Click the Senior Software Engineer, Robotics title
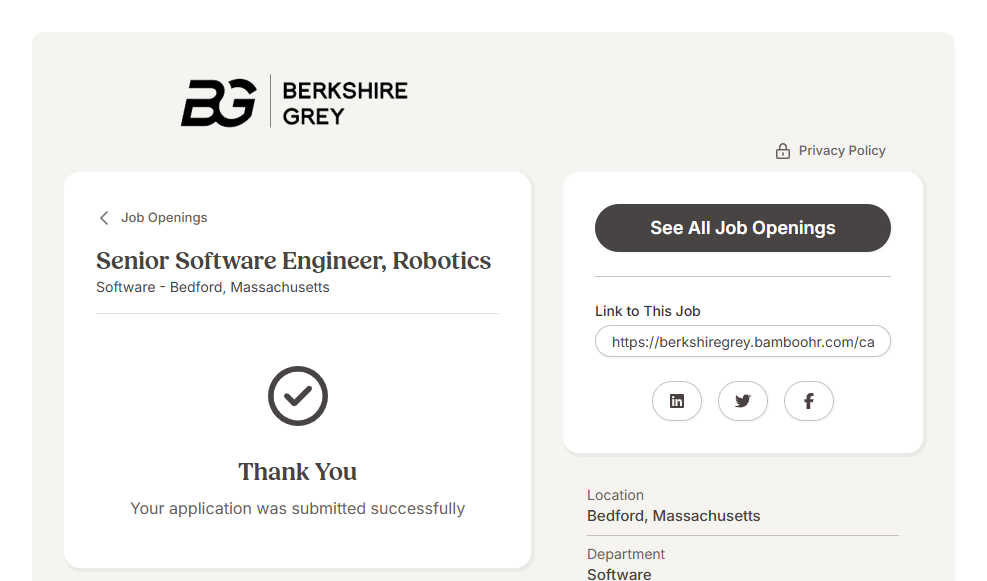Image resolution: width=987 pixels, height=581 pixels. coord(294,261)
